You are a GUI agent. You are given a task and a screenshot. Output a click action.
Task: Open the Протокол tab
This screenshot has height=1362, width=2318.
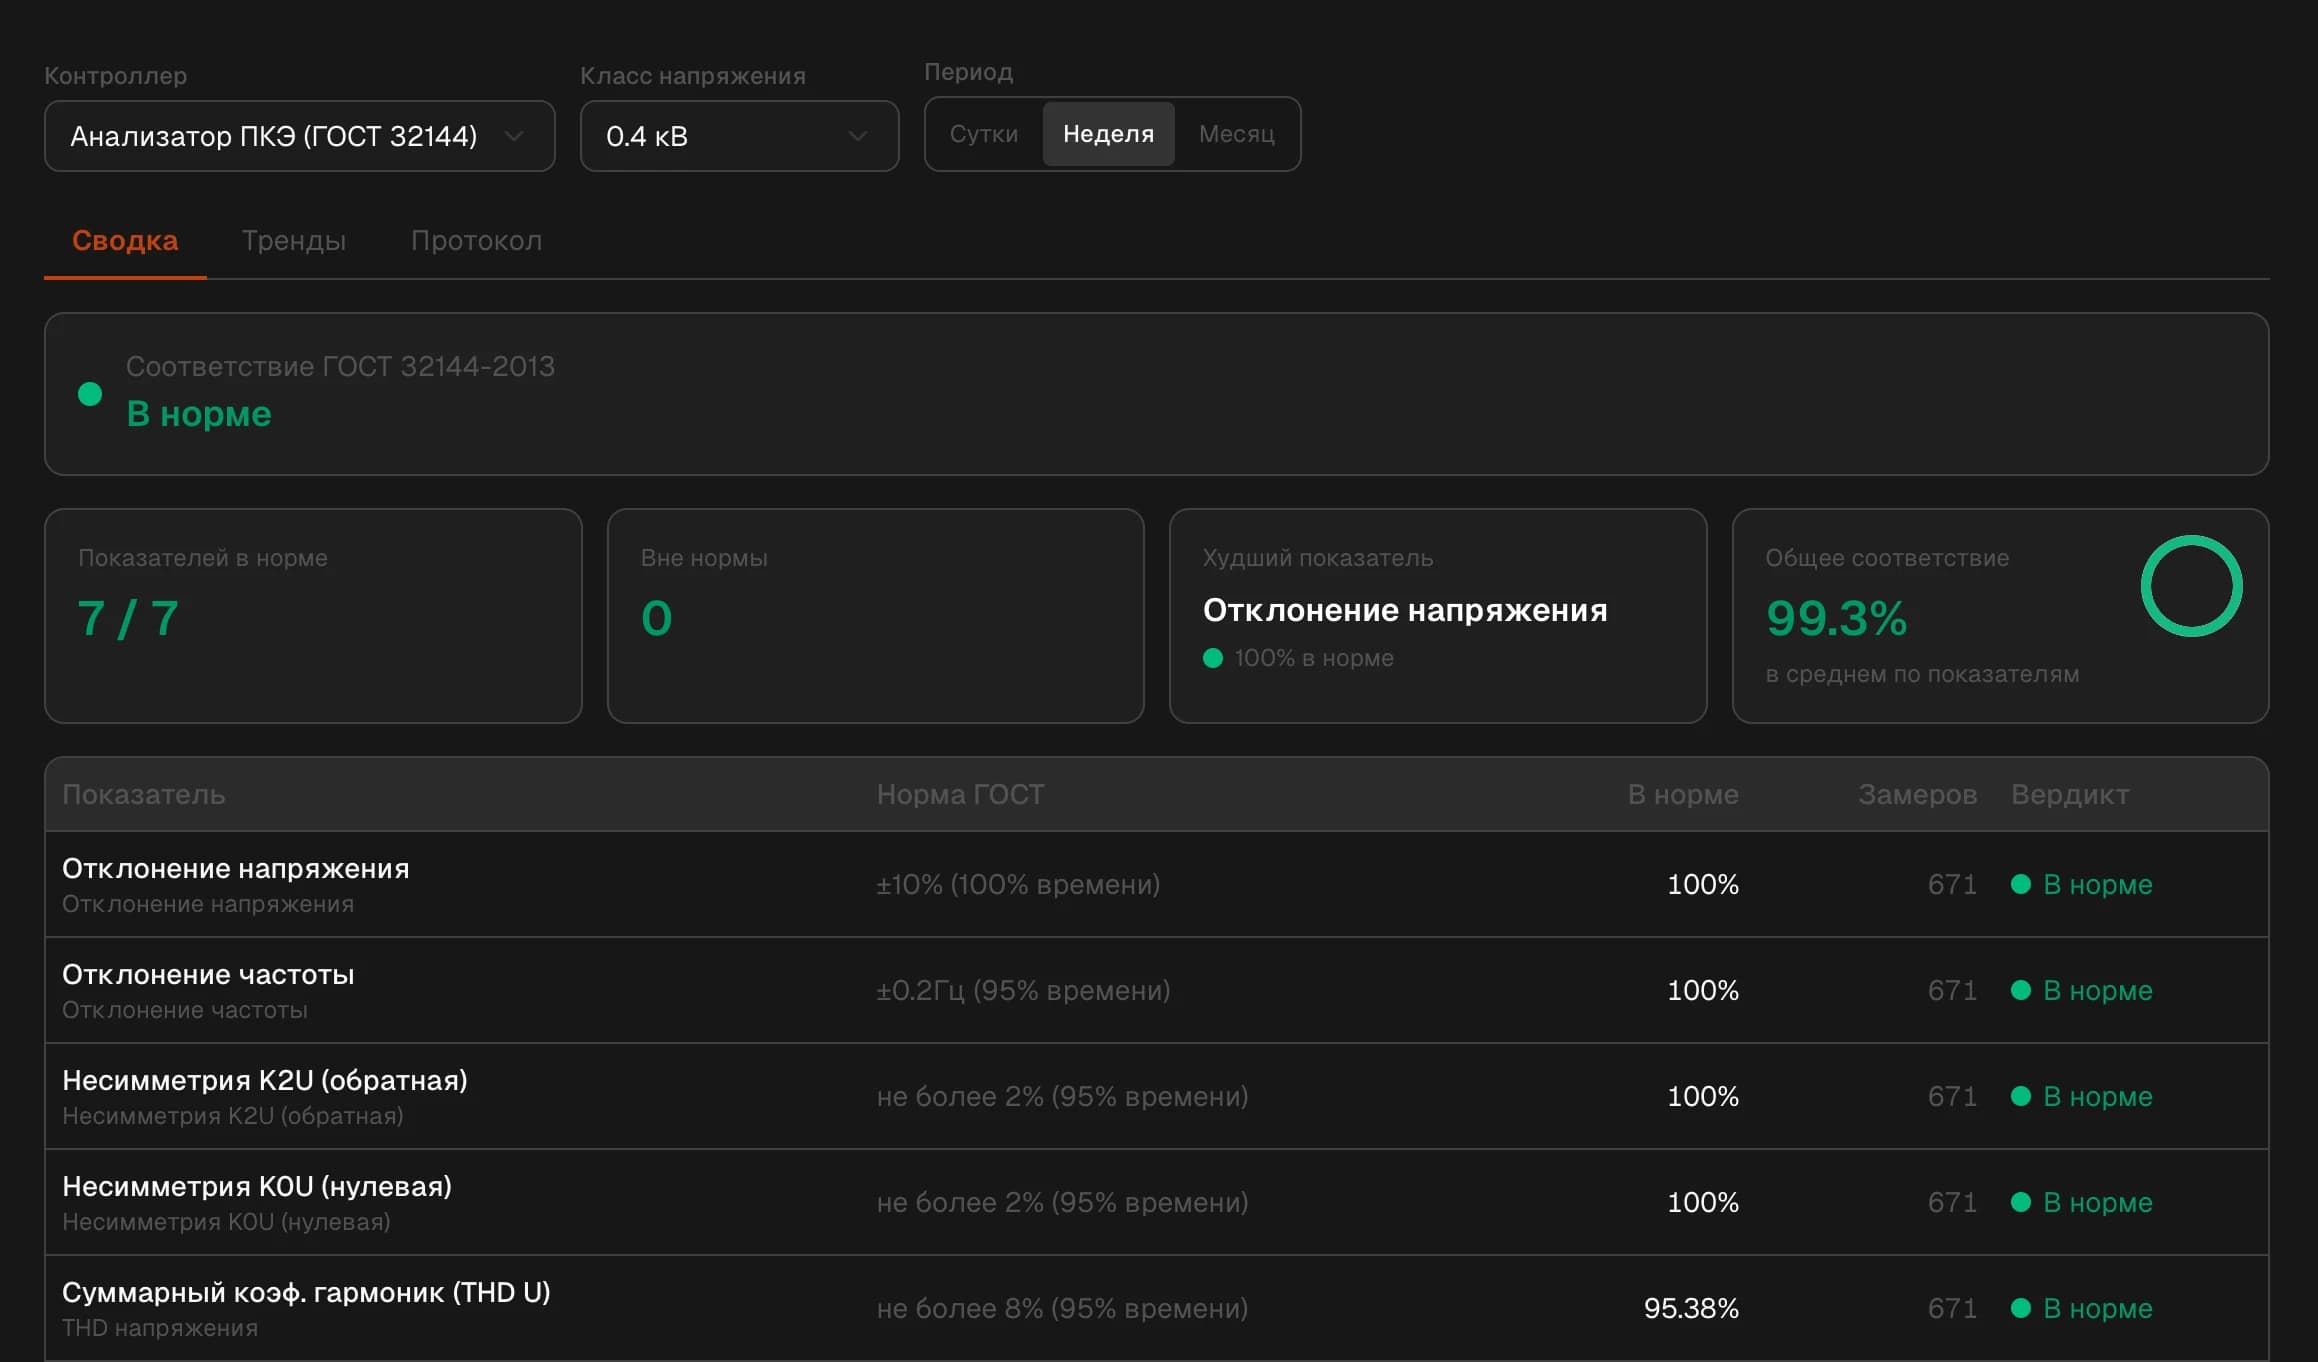click(x=476, y=241)
